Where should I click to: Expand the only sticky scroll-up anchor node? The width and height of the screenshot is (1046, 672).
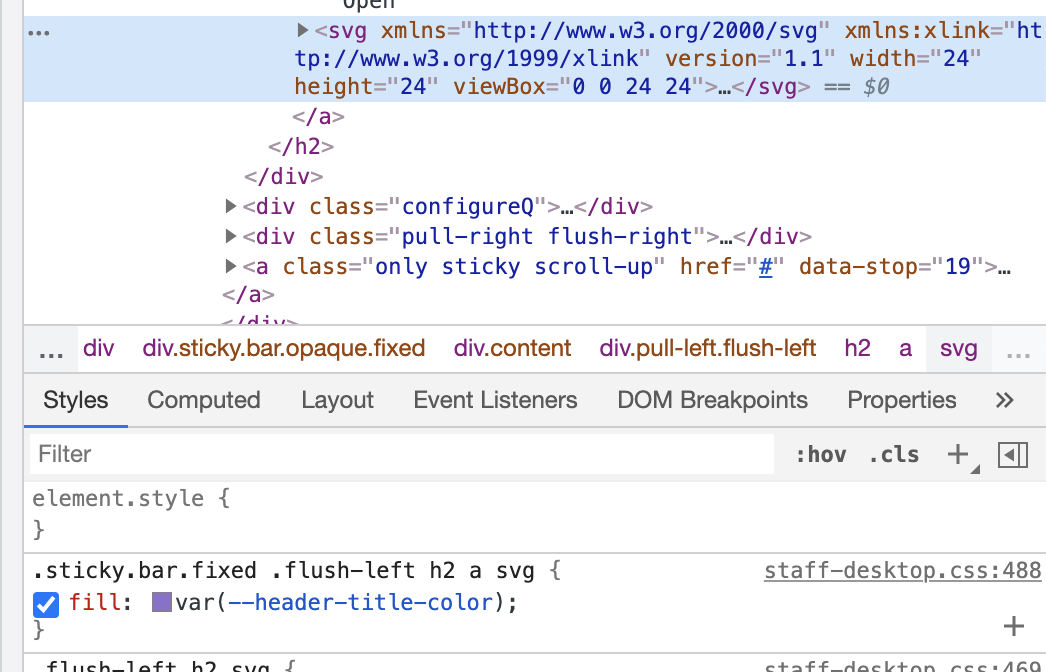(232, 267)
